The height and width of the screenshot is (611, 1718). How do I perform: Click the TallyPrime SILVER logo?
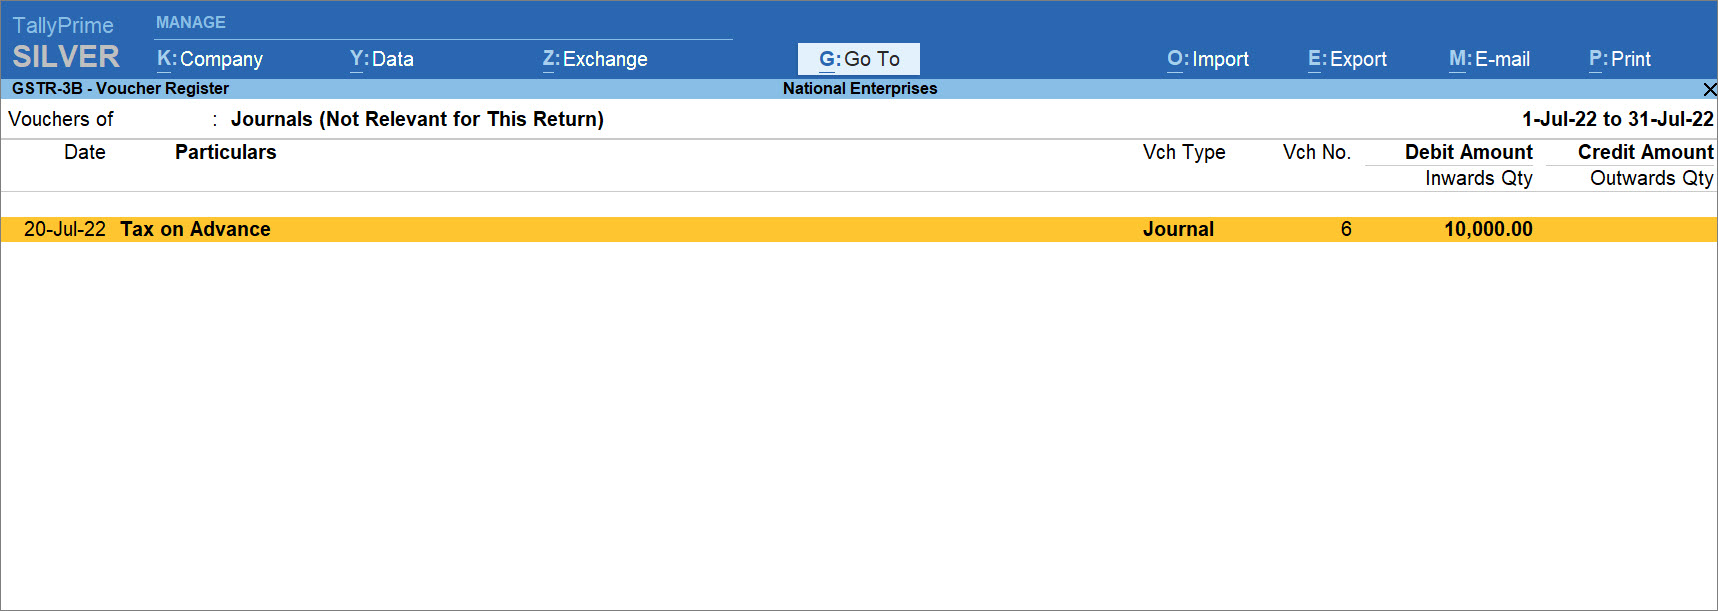tap(65, 42)
